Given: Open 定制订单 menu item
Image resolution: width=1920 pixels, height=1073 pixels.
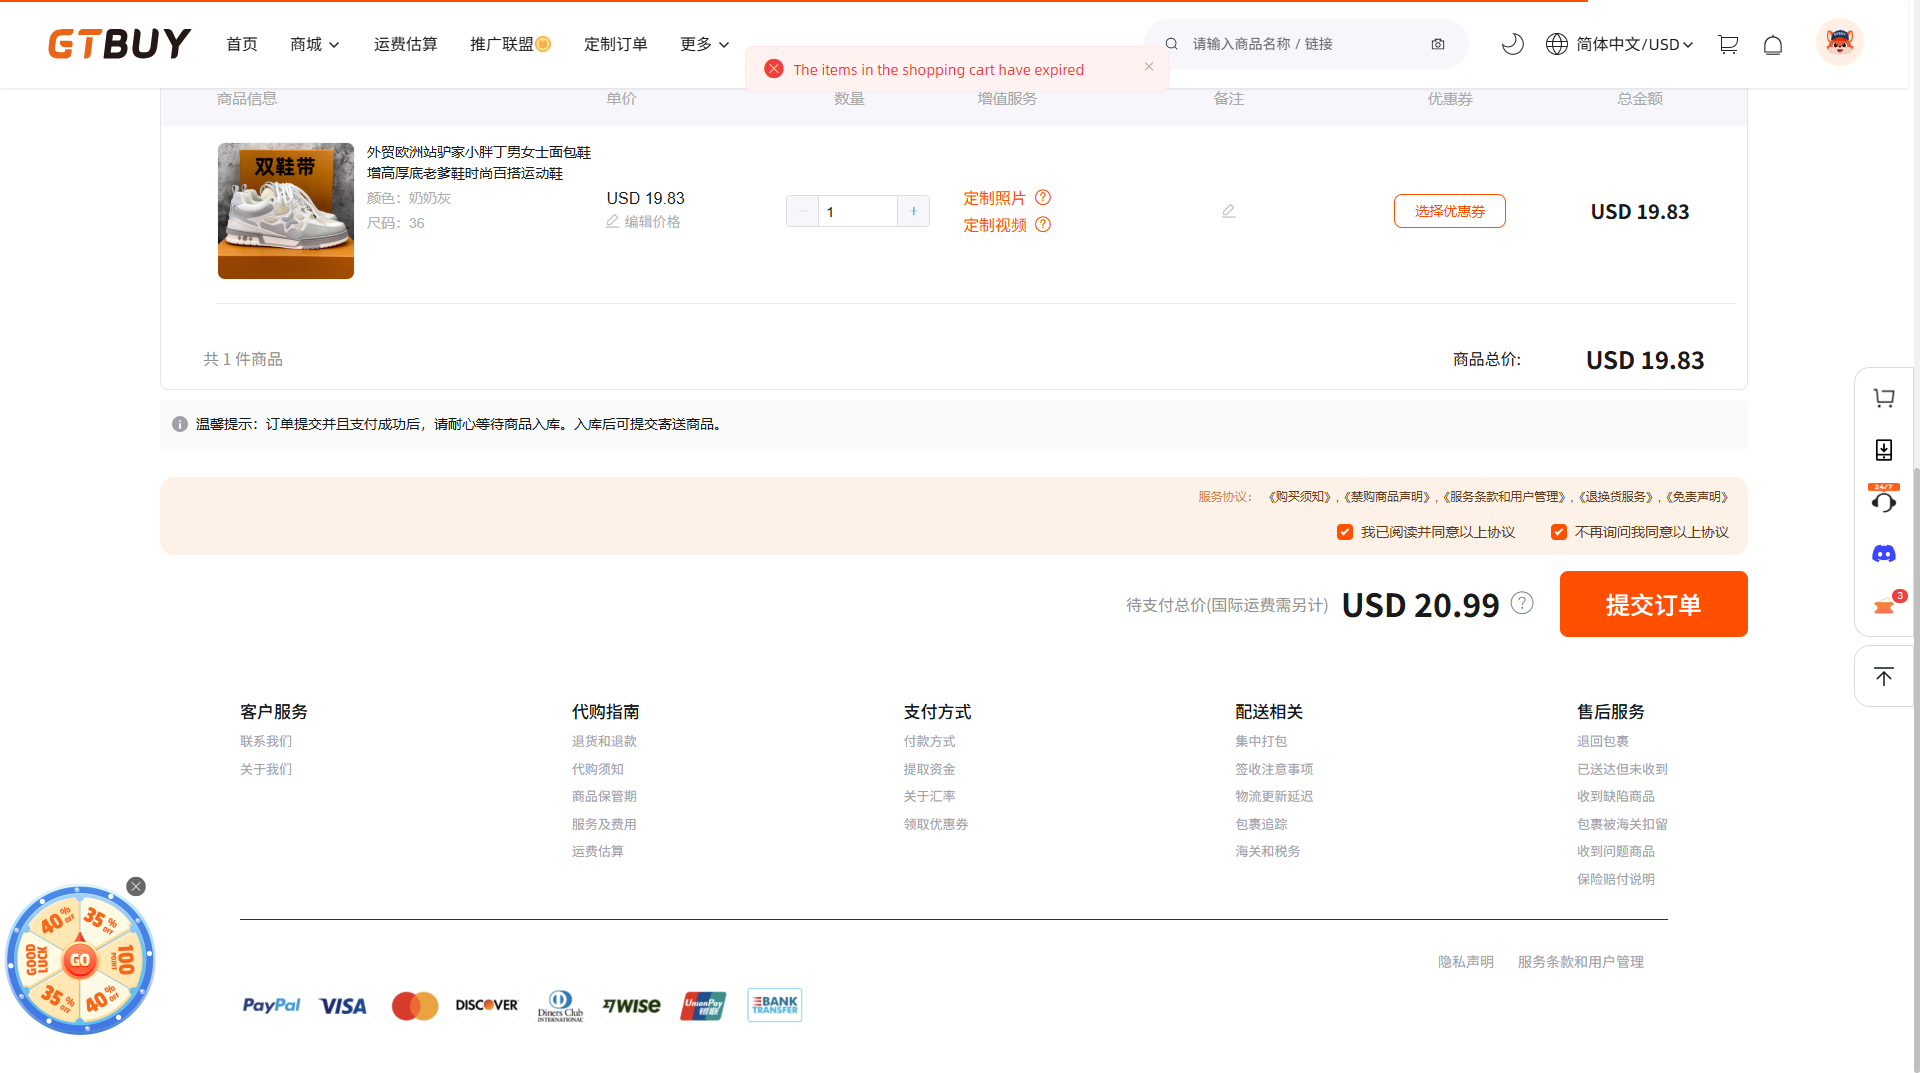Looking at the screenshot, I should coord(616,44).
